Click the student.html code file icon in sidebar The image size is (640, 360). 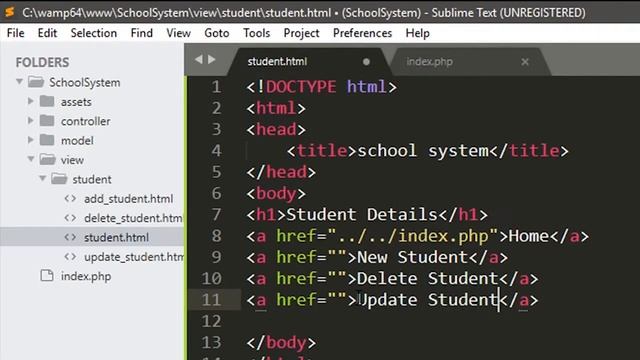tap(70, 237)
